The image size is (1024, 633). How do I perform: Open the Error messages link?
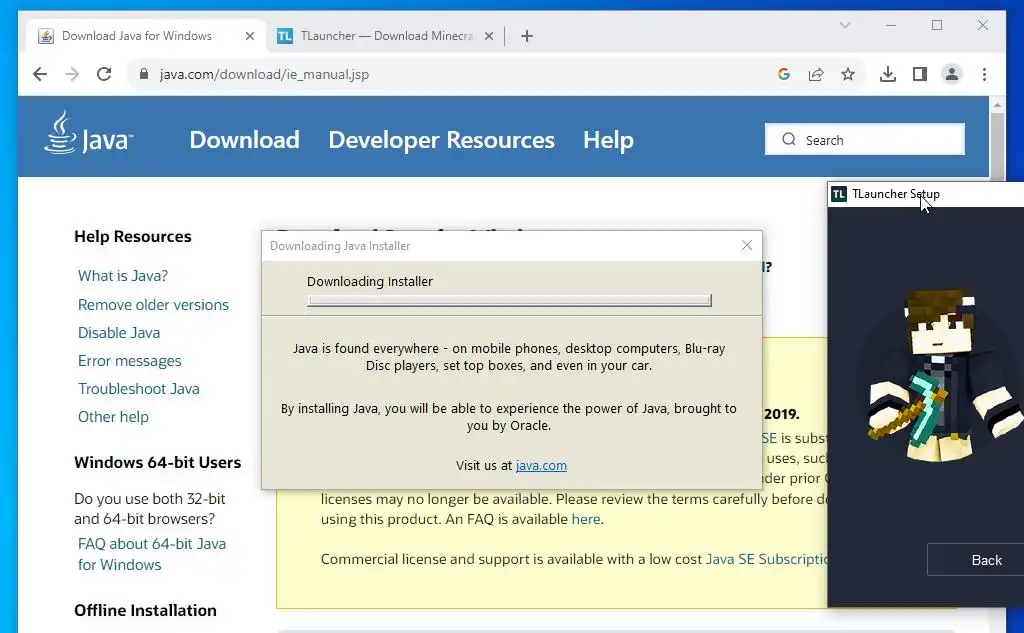coord(129,361)
